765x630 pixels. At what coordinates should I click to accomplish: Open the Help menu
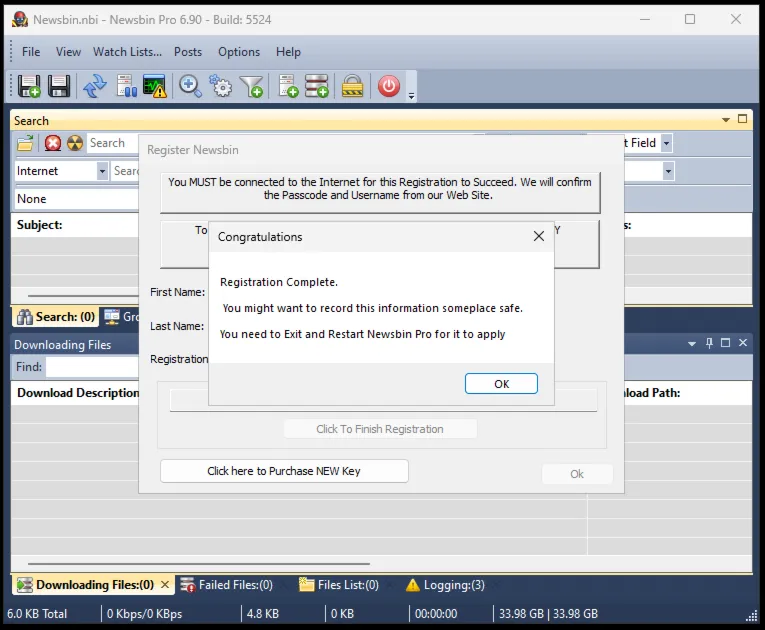(x=288, y=52)
